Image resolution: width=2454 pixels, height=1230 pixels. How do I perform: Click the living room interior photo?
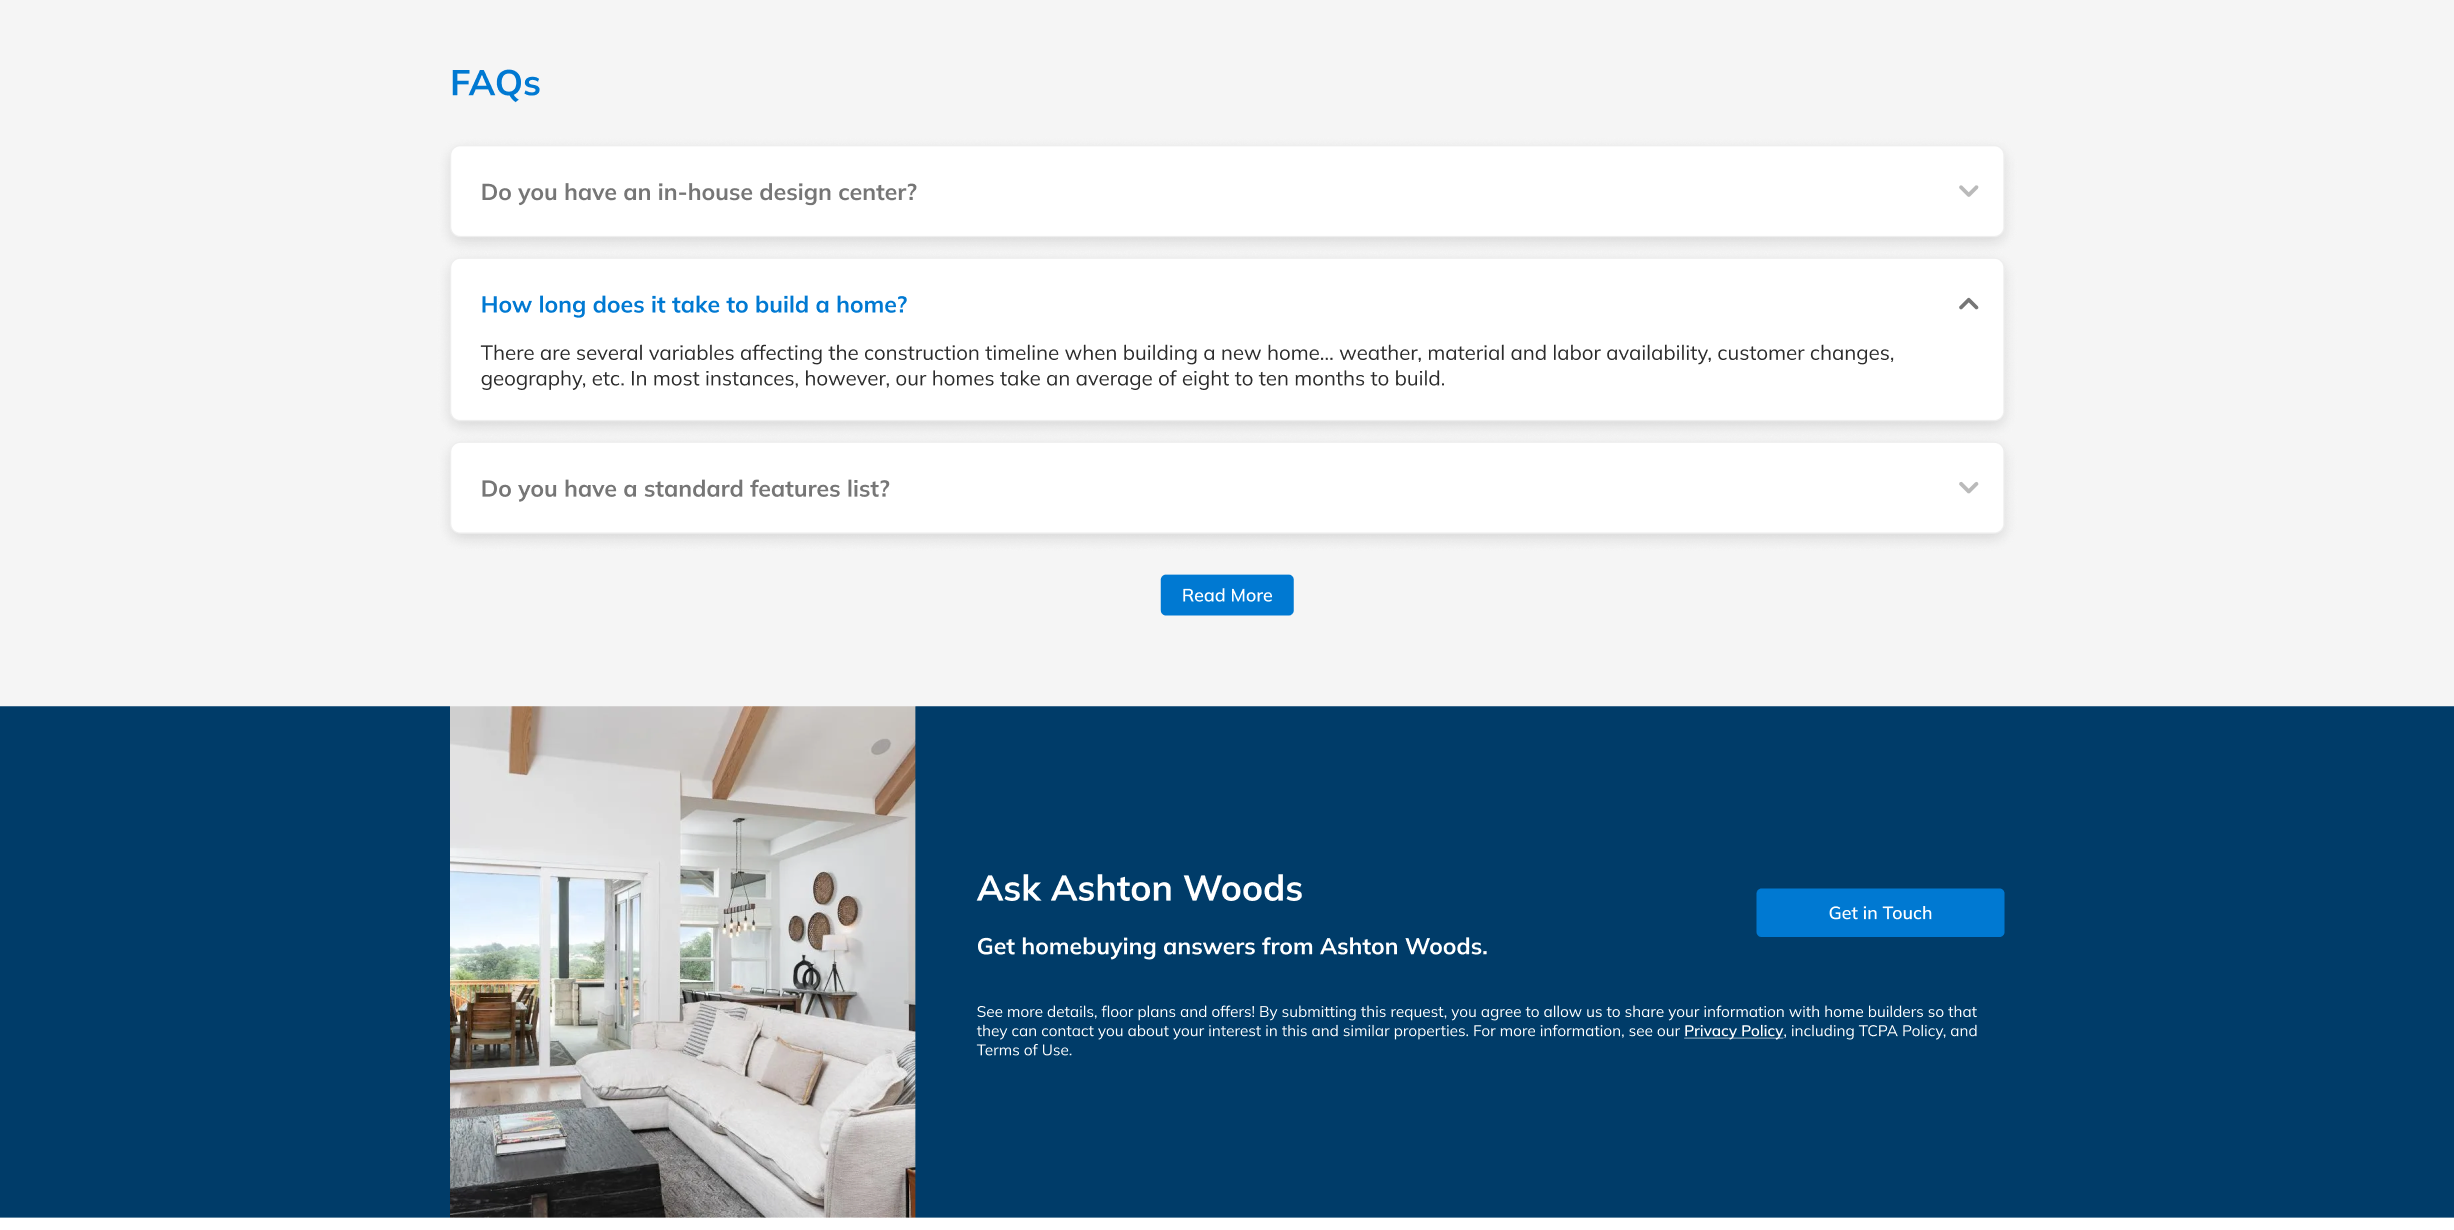[682, 962]
